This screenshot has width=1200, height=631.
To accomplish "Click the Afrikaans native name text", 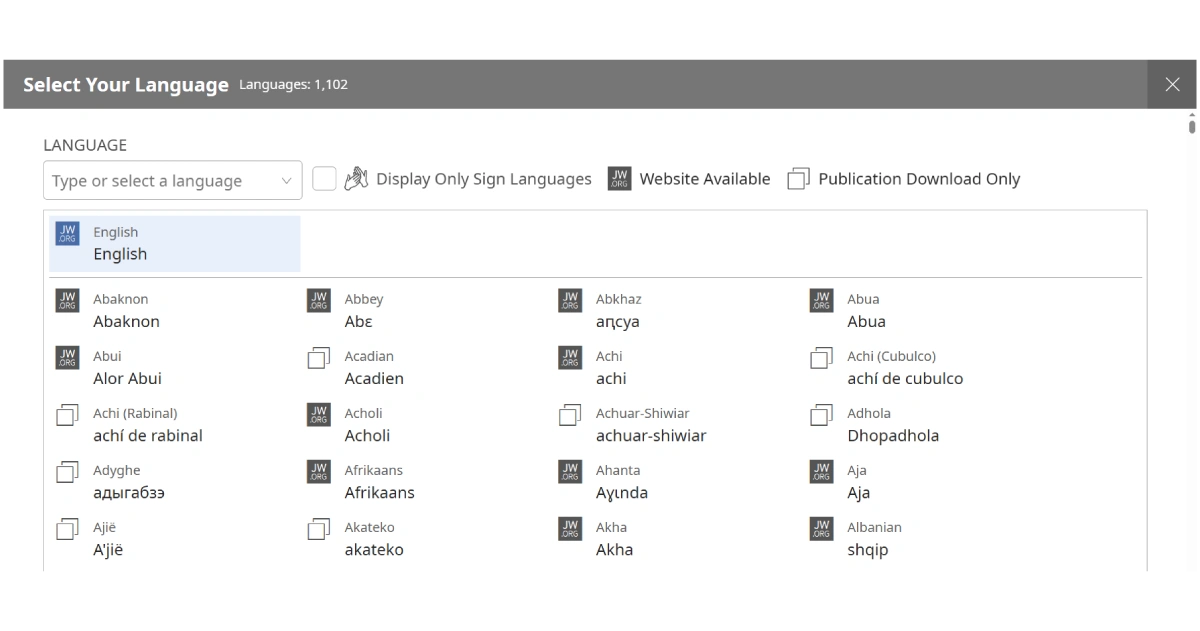I will pyautogui.click(x=379, y=493).
